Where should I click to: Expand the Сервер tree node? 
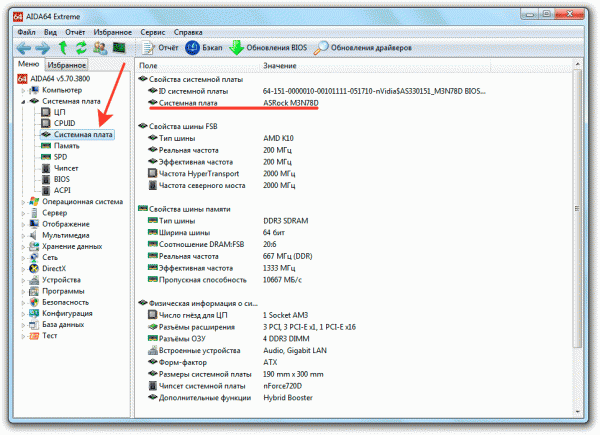23,213
